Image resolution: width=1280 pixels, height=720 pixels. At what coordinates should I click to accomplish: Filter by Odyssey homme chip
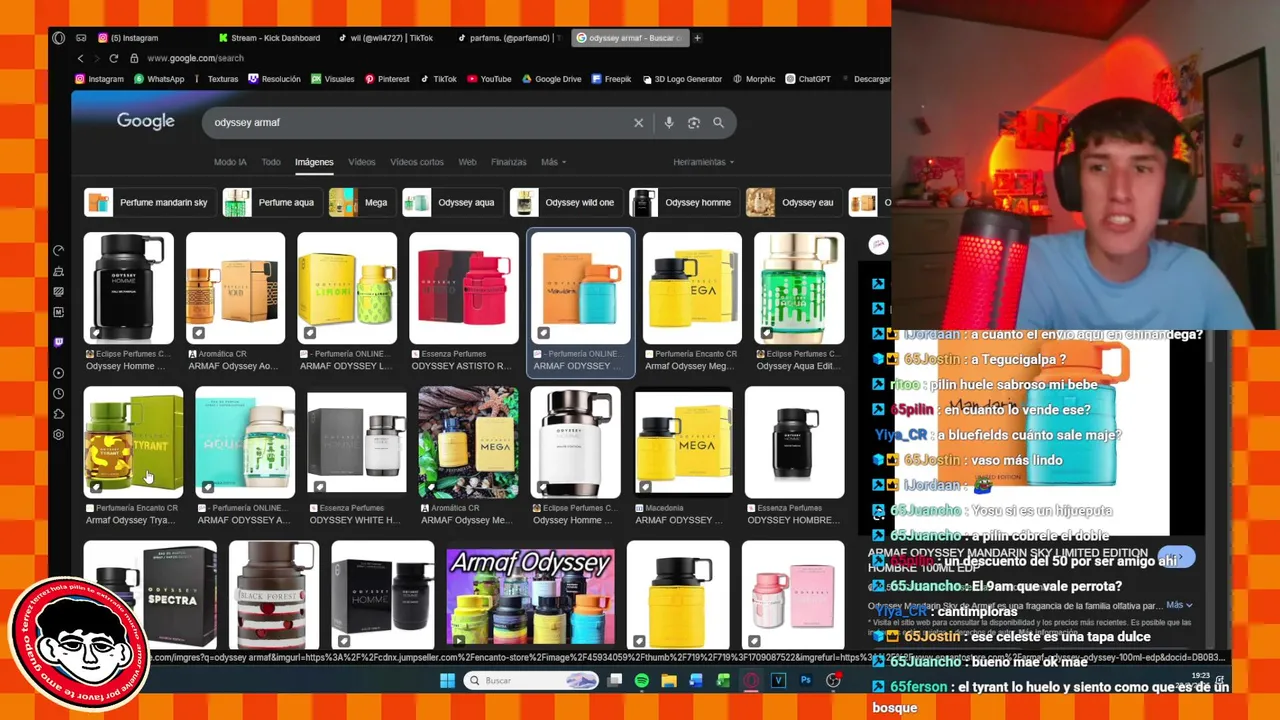pos(683,202)
